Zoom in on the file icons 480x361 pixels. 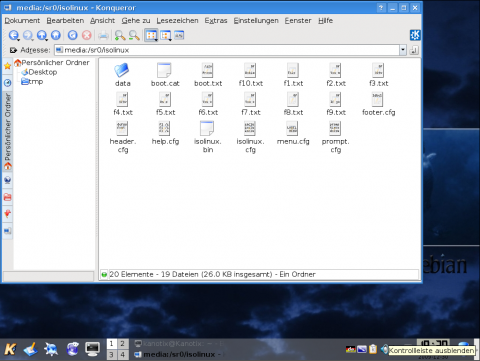(x=120, y=35)
